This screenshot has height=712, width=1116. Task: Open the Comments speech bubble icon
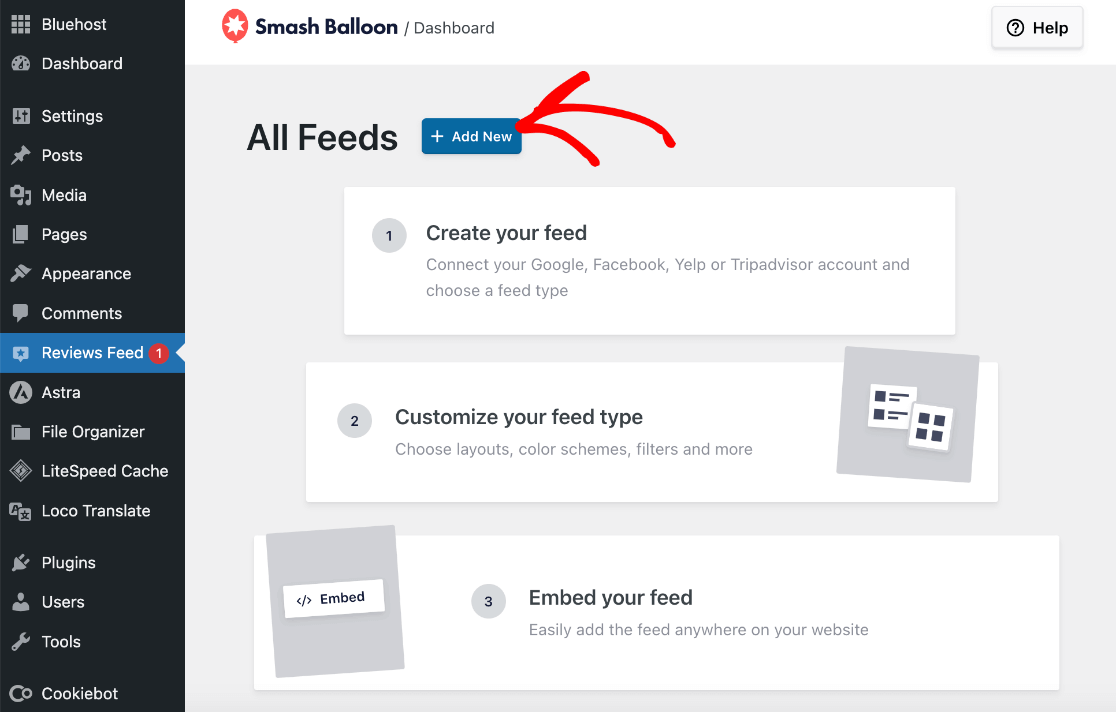20,313
